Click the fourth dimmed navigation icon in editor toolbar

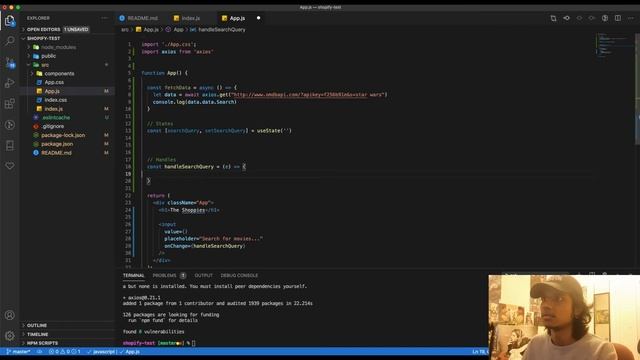[592, 18]
